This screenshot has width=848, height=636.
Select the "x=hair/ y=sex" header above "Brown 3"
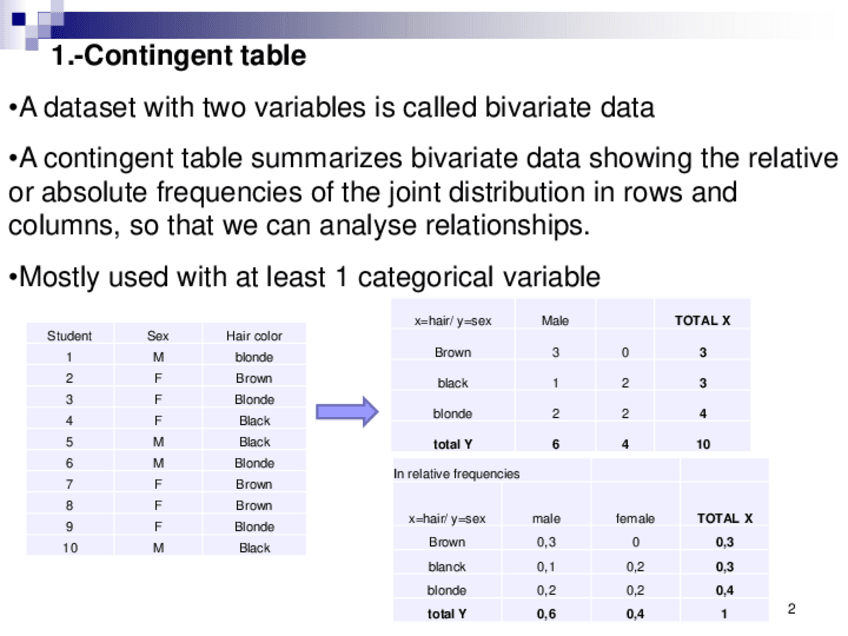(x=453, y=321)
